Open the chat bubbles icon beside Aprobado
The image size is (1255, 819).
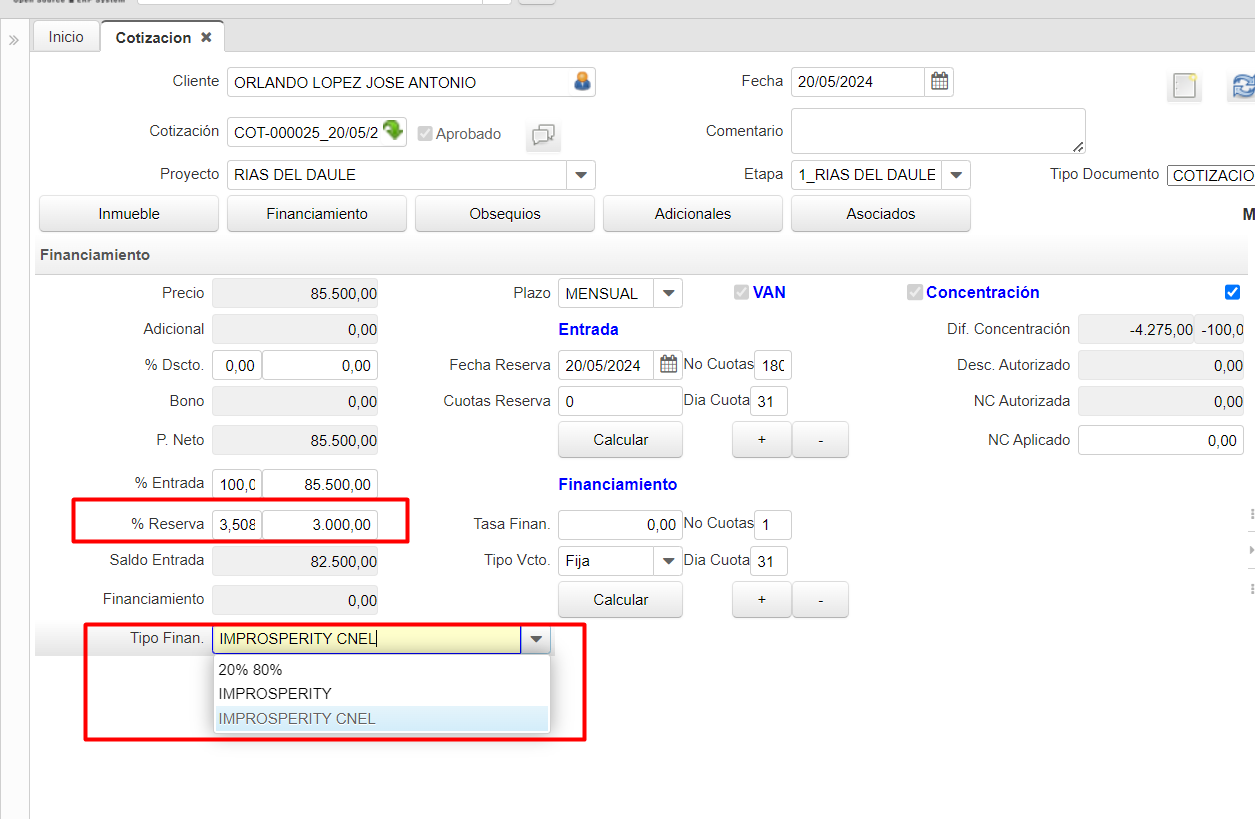(543, 135)
